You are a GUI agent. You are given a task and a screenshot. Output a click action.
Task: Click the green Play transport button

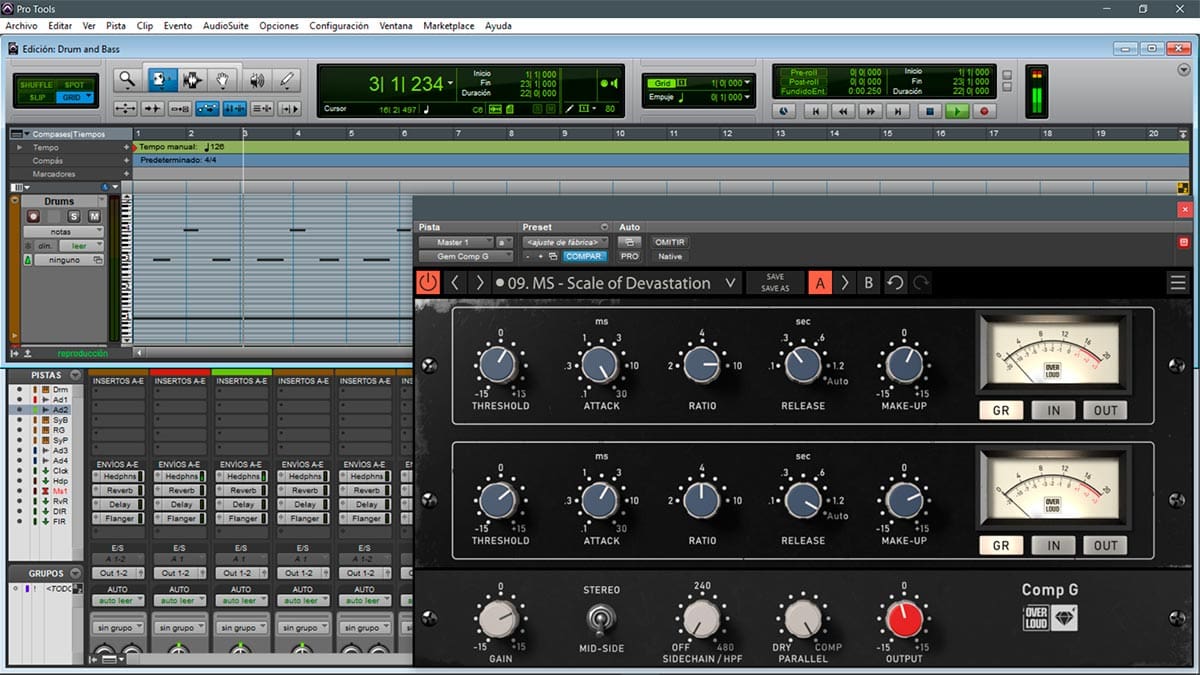point(957,112)
